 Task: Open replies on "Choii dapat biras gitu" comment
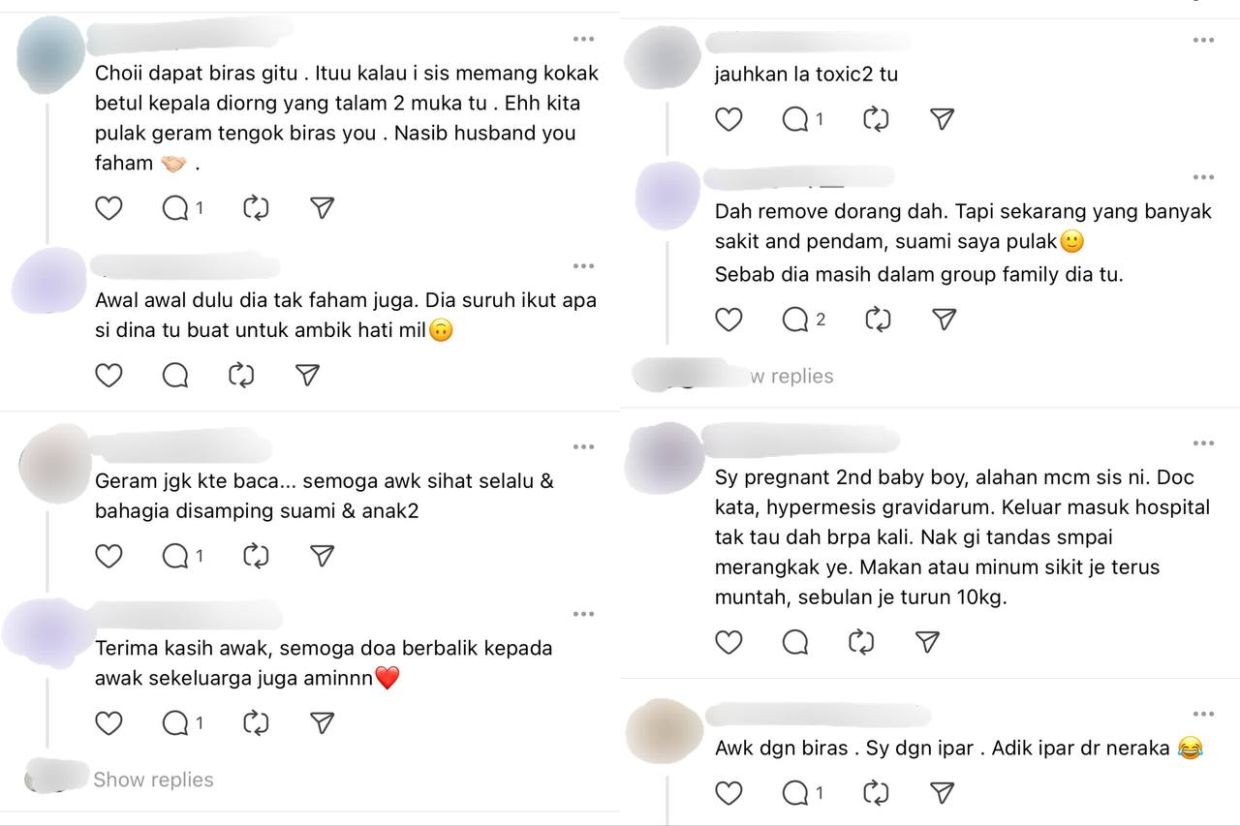(x=183, y=208)
